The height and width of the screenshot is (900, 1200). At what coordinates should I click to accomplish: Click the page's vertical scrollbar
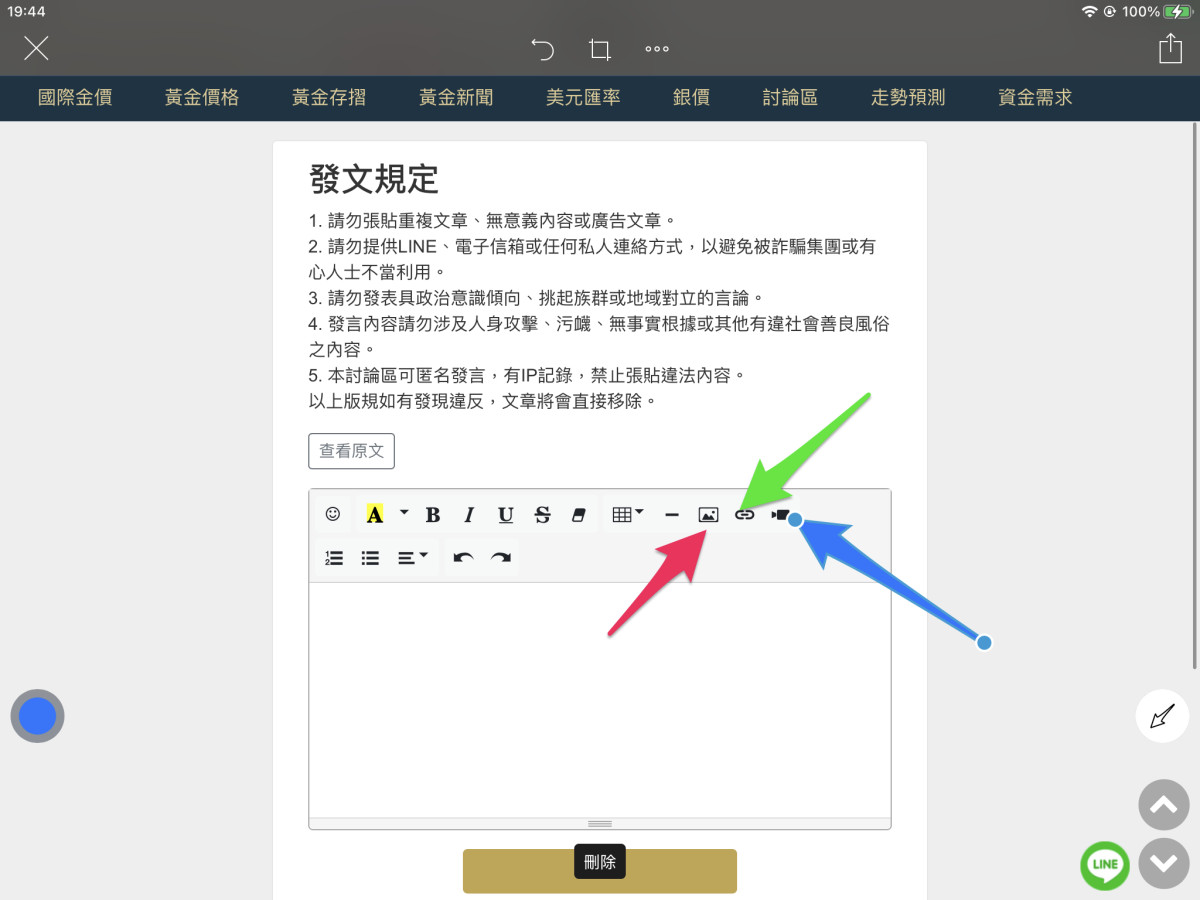(x=1195, y=395)
